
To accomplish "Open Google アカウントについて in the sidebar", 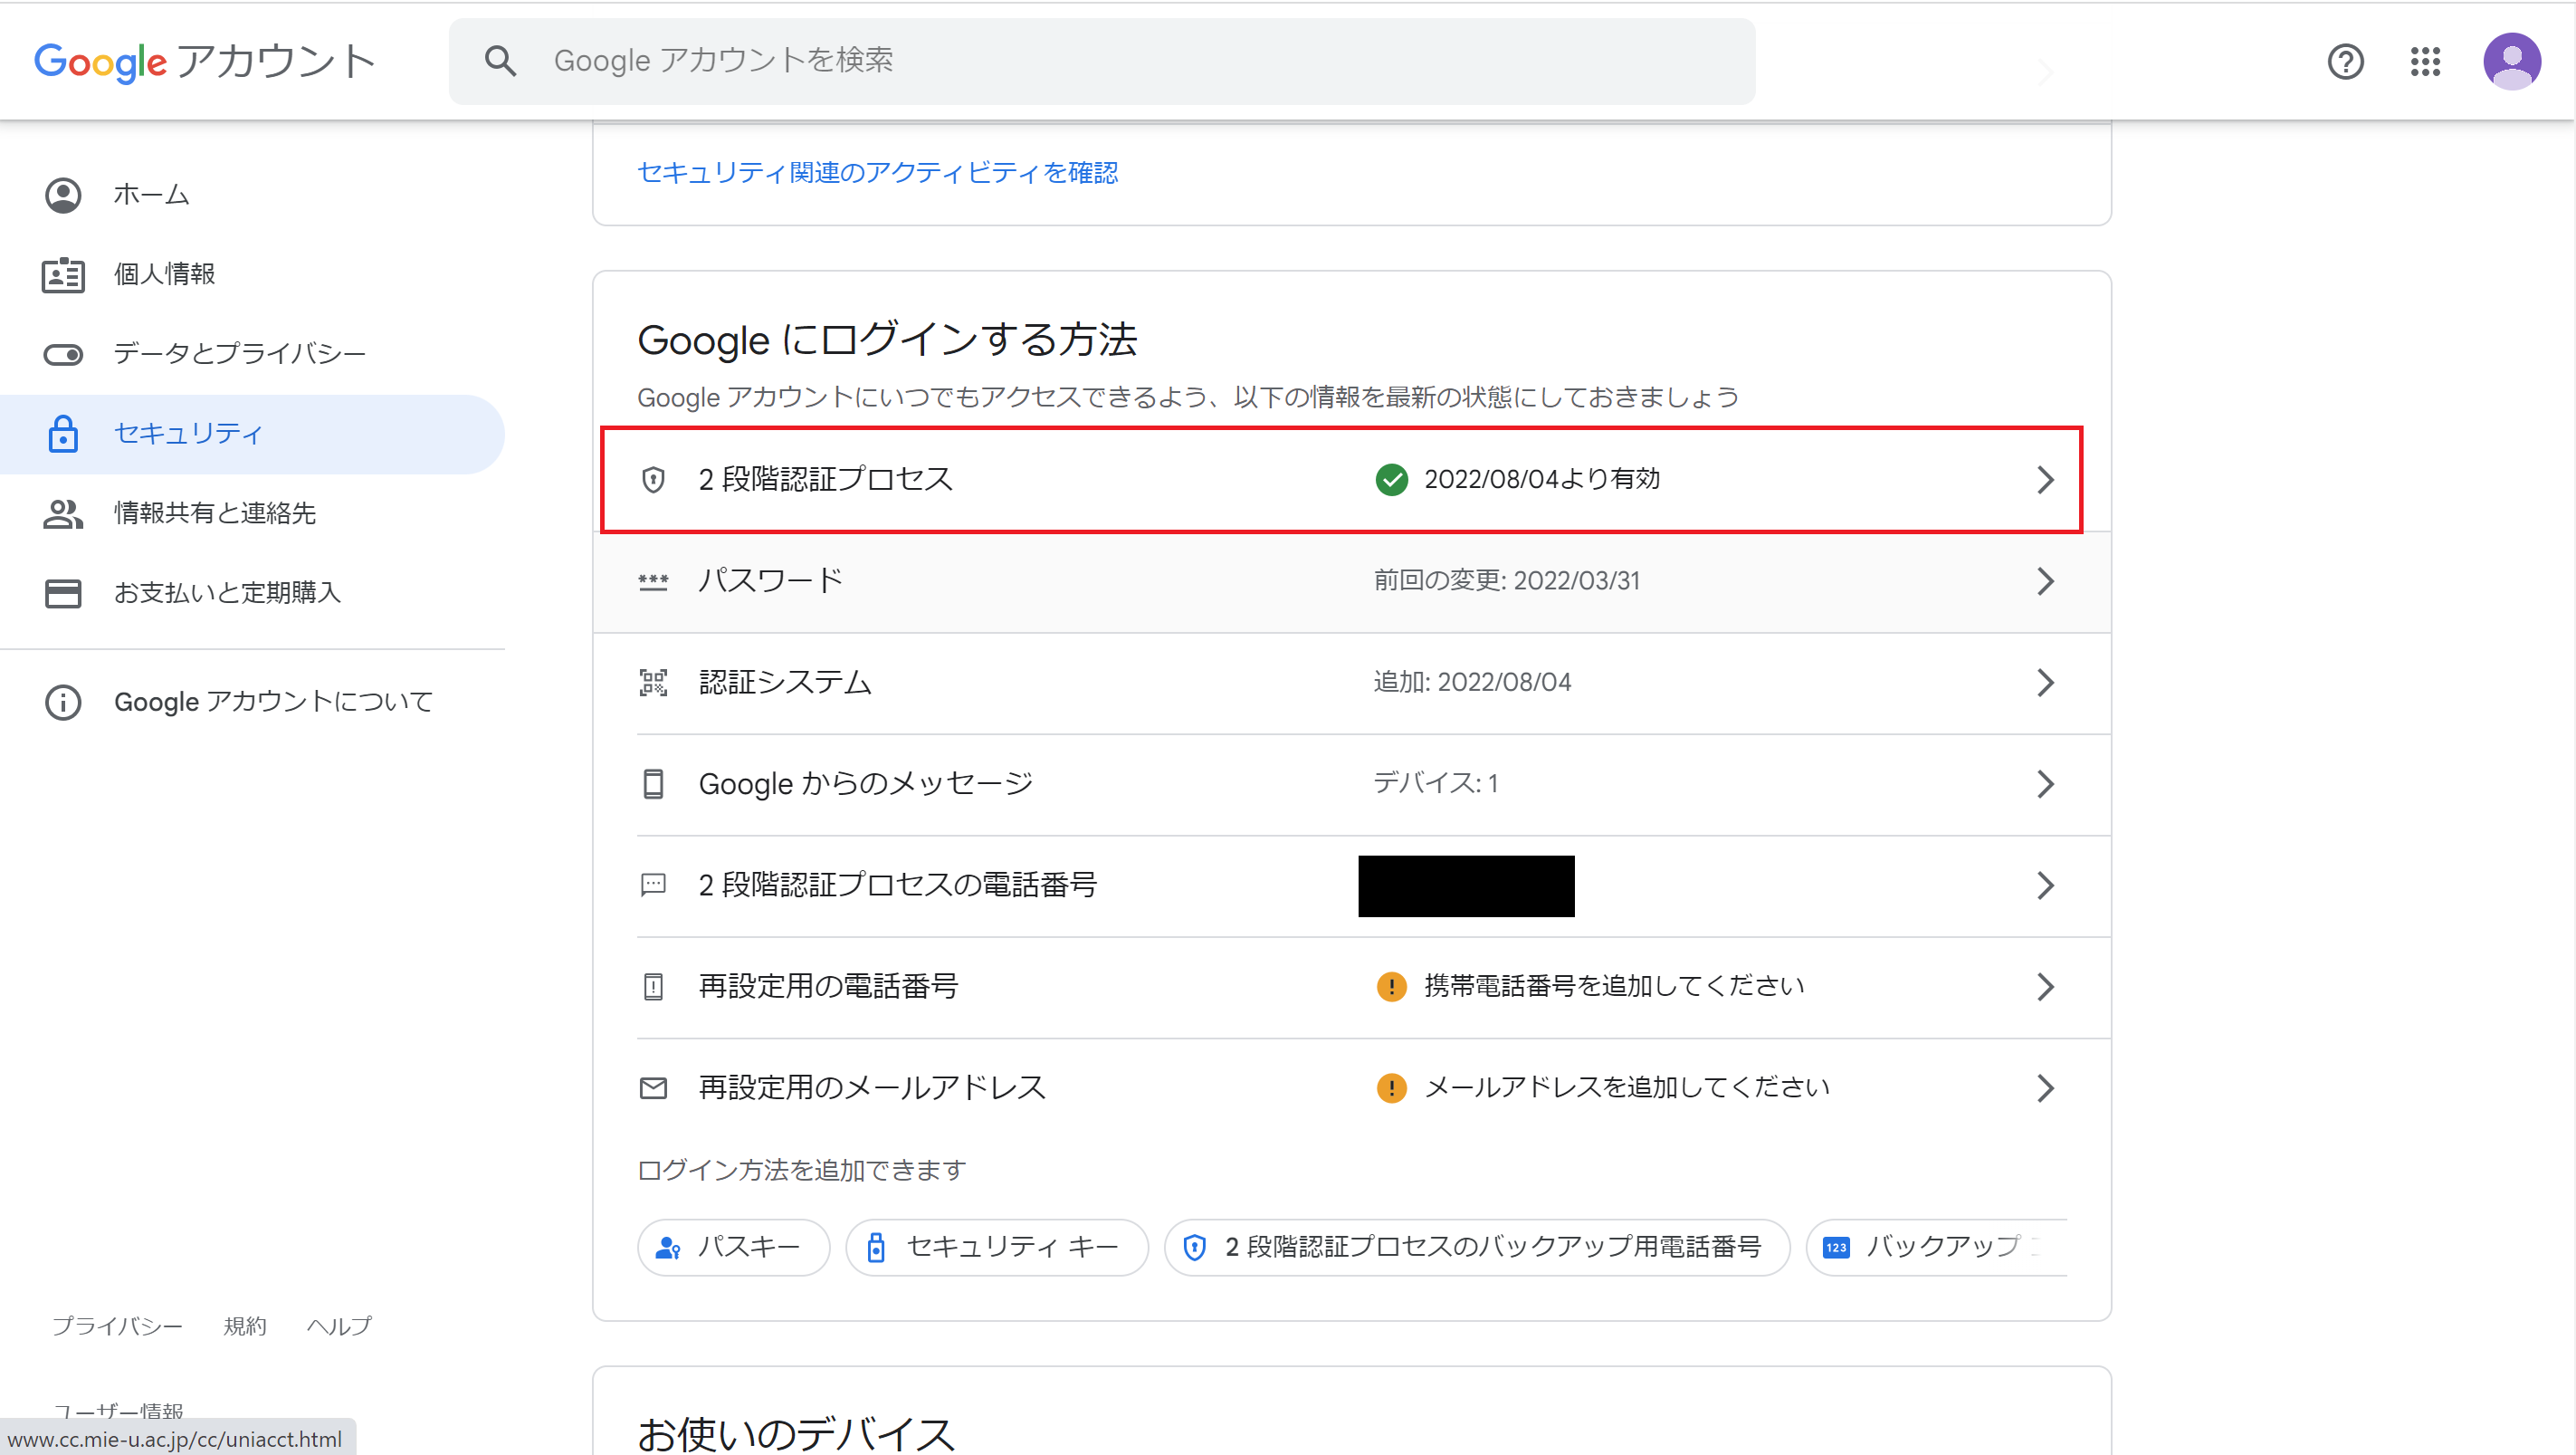I will pos(252,702).
